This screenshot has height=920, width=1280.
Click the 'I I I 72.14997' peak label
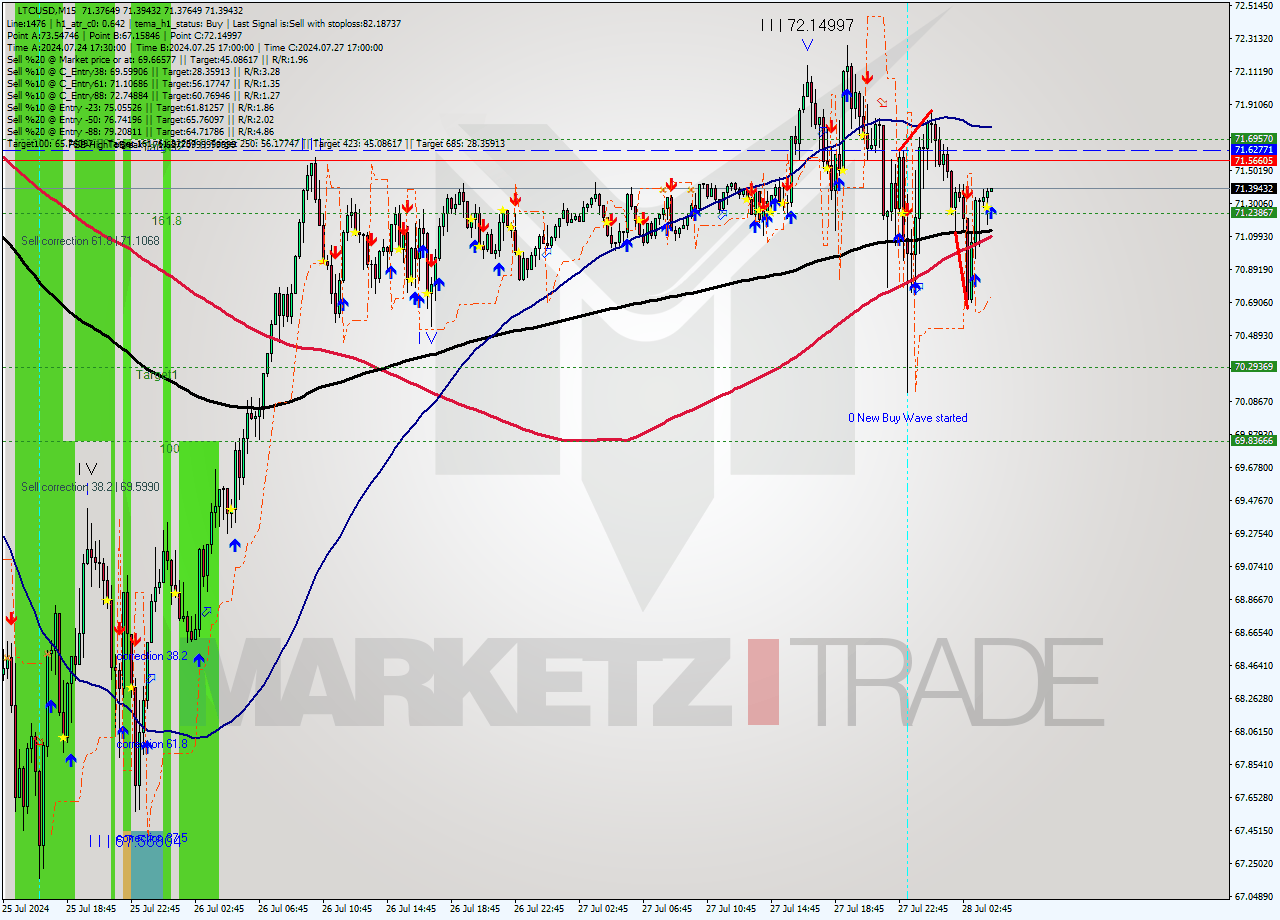806,25
